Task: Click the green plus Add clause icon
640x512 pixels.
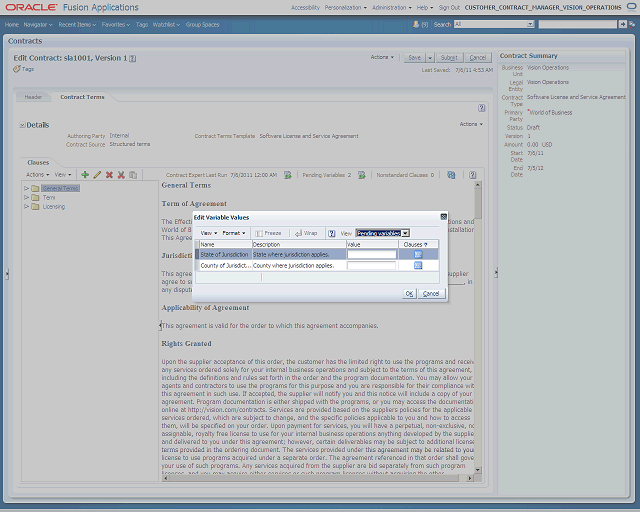Action: click(85, 175)
